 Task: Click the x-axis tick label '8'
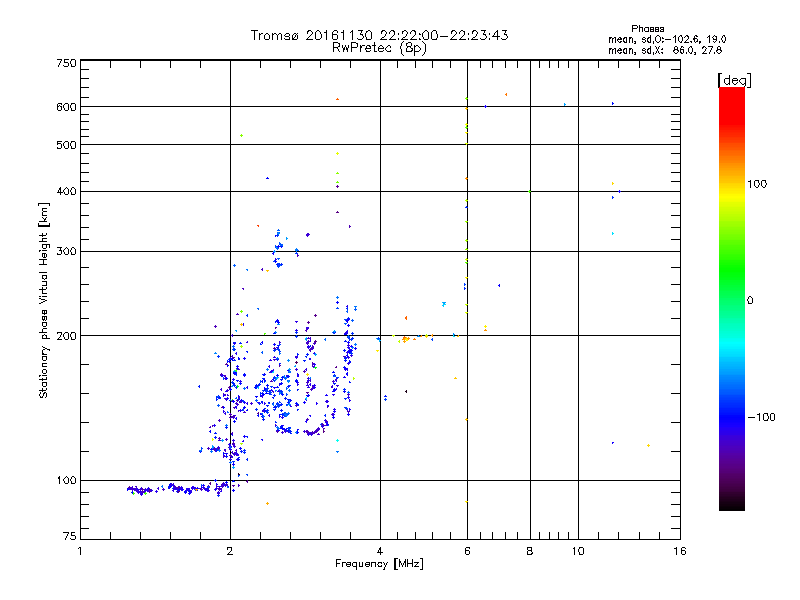530,551
